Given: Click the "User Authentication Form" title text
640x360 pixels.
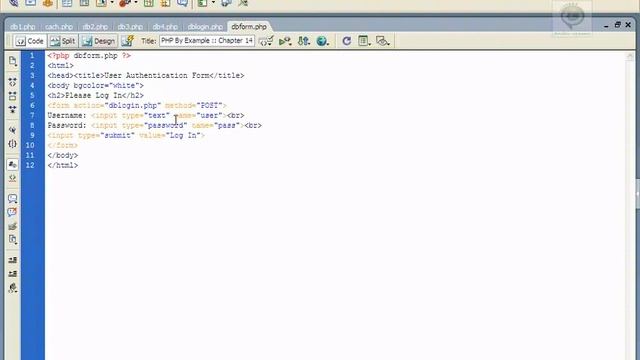Looking at the screenshot, I should tap(157, 76).
